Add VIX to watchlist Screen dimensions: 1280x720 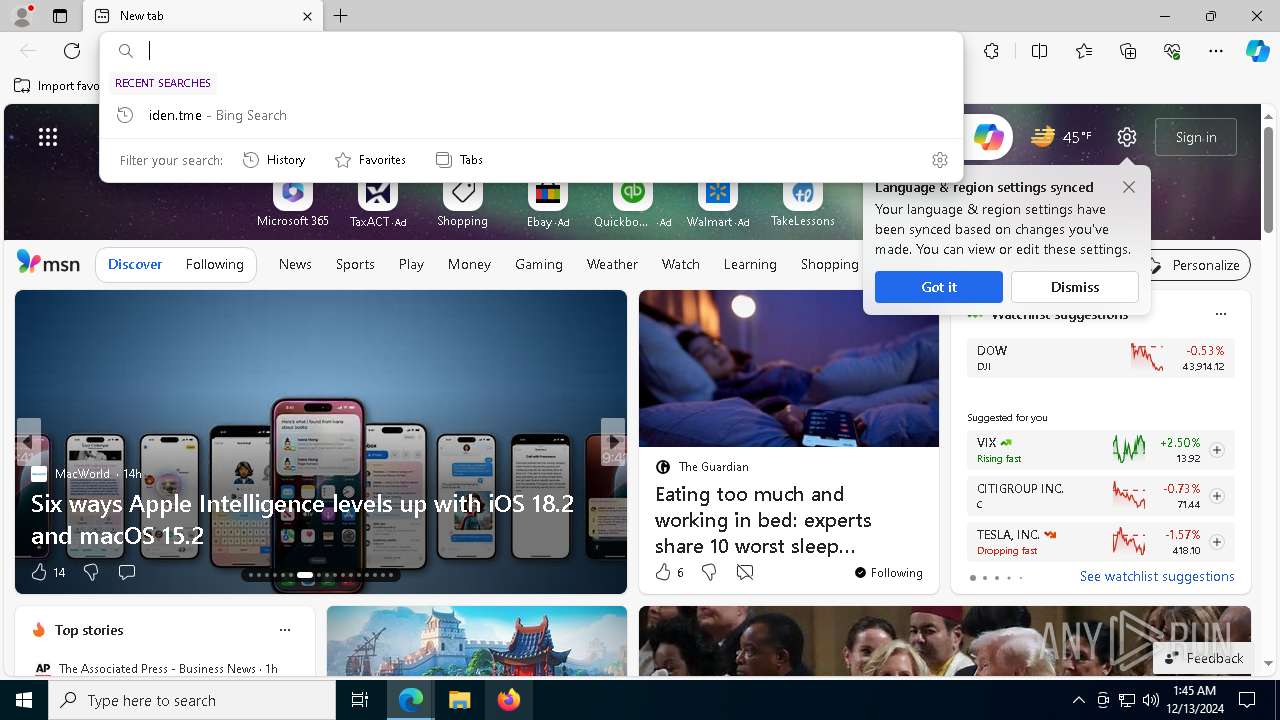[1217, 450]
